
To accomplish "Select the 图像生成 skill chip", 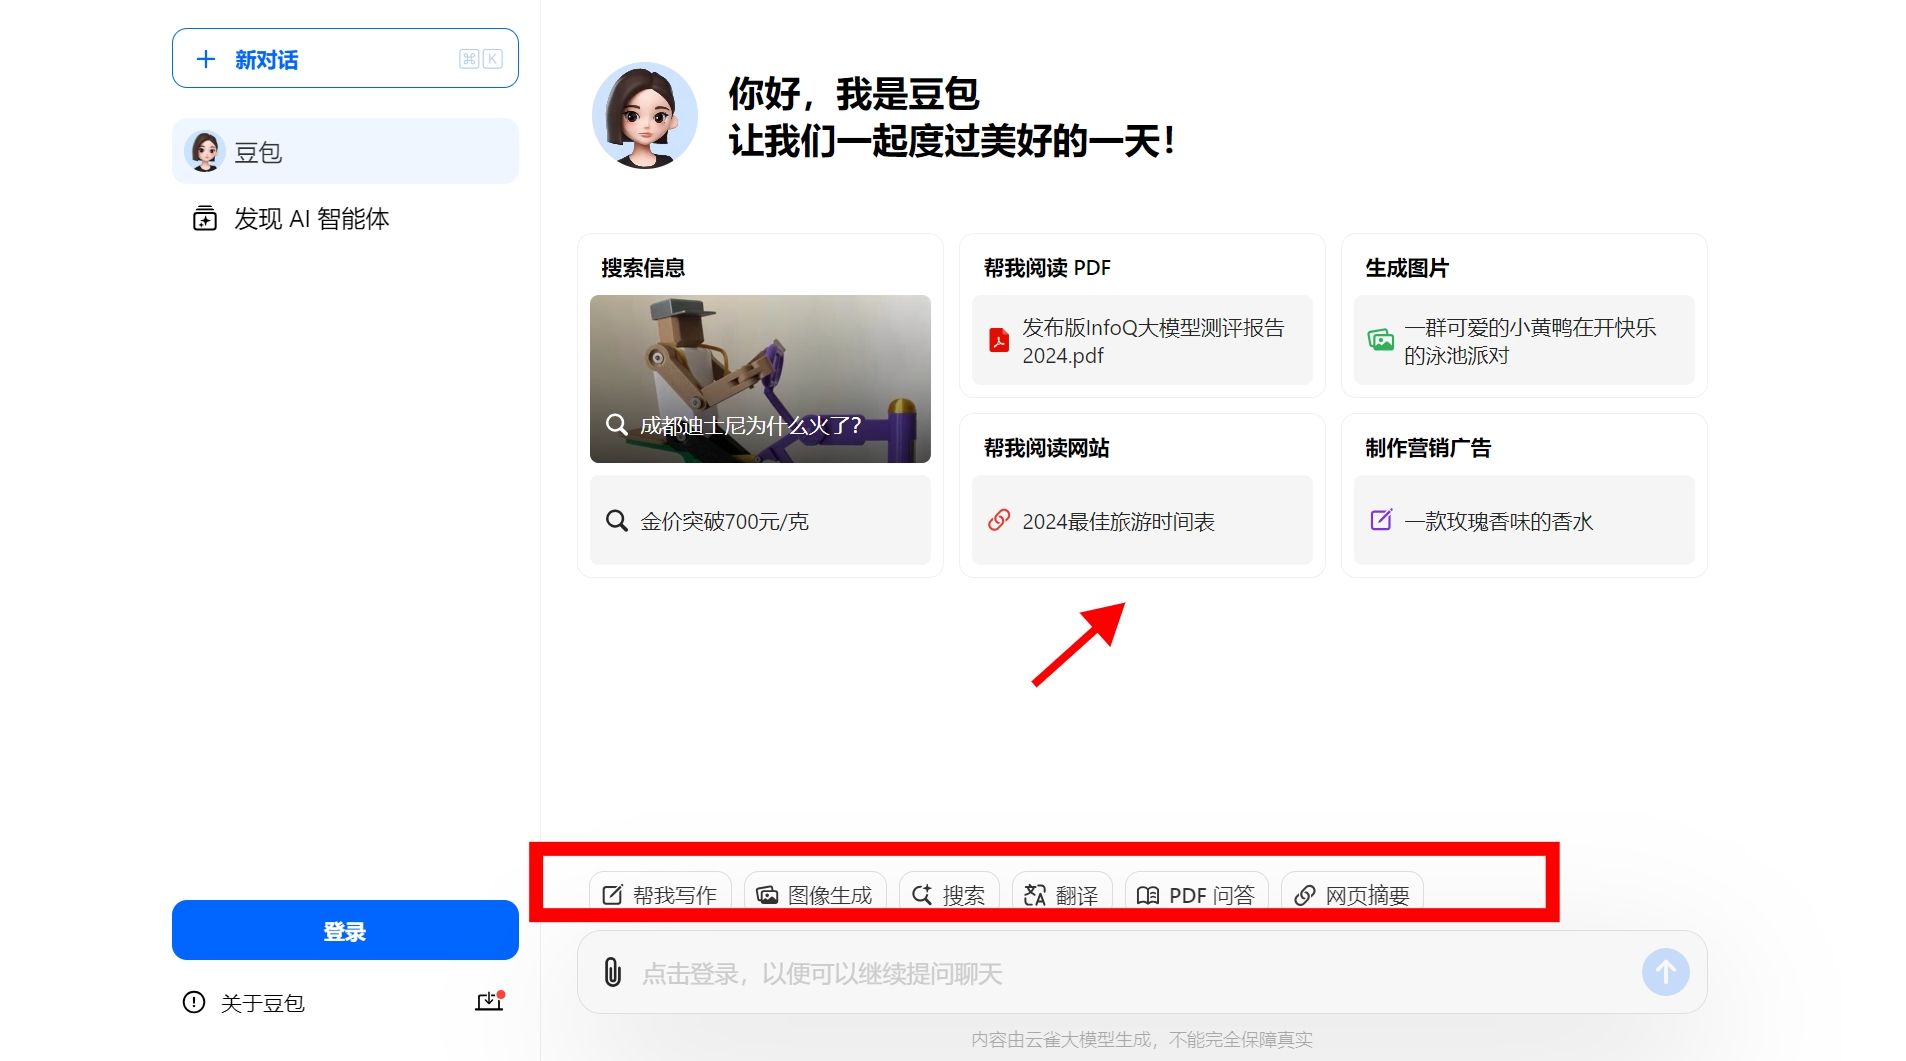I will tap(815, 893).
